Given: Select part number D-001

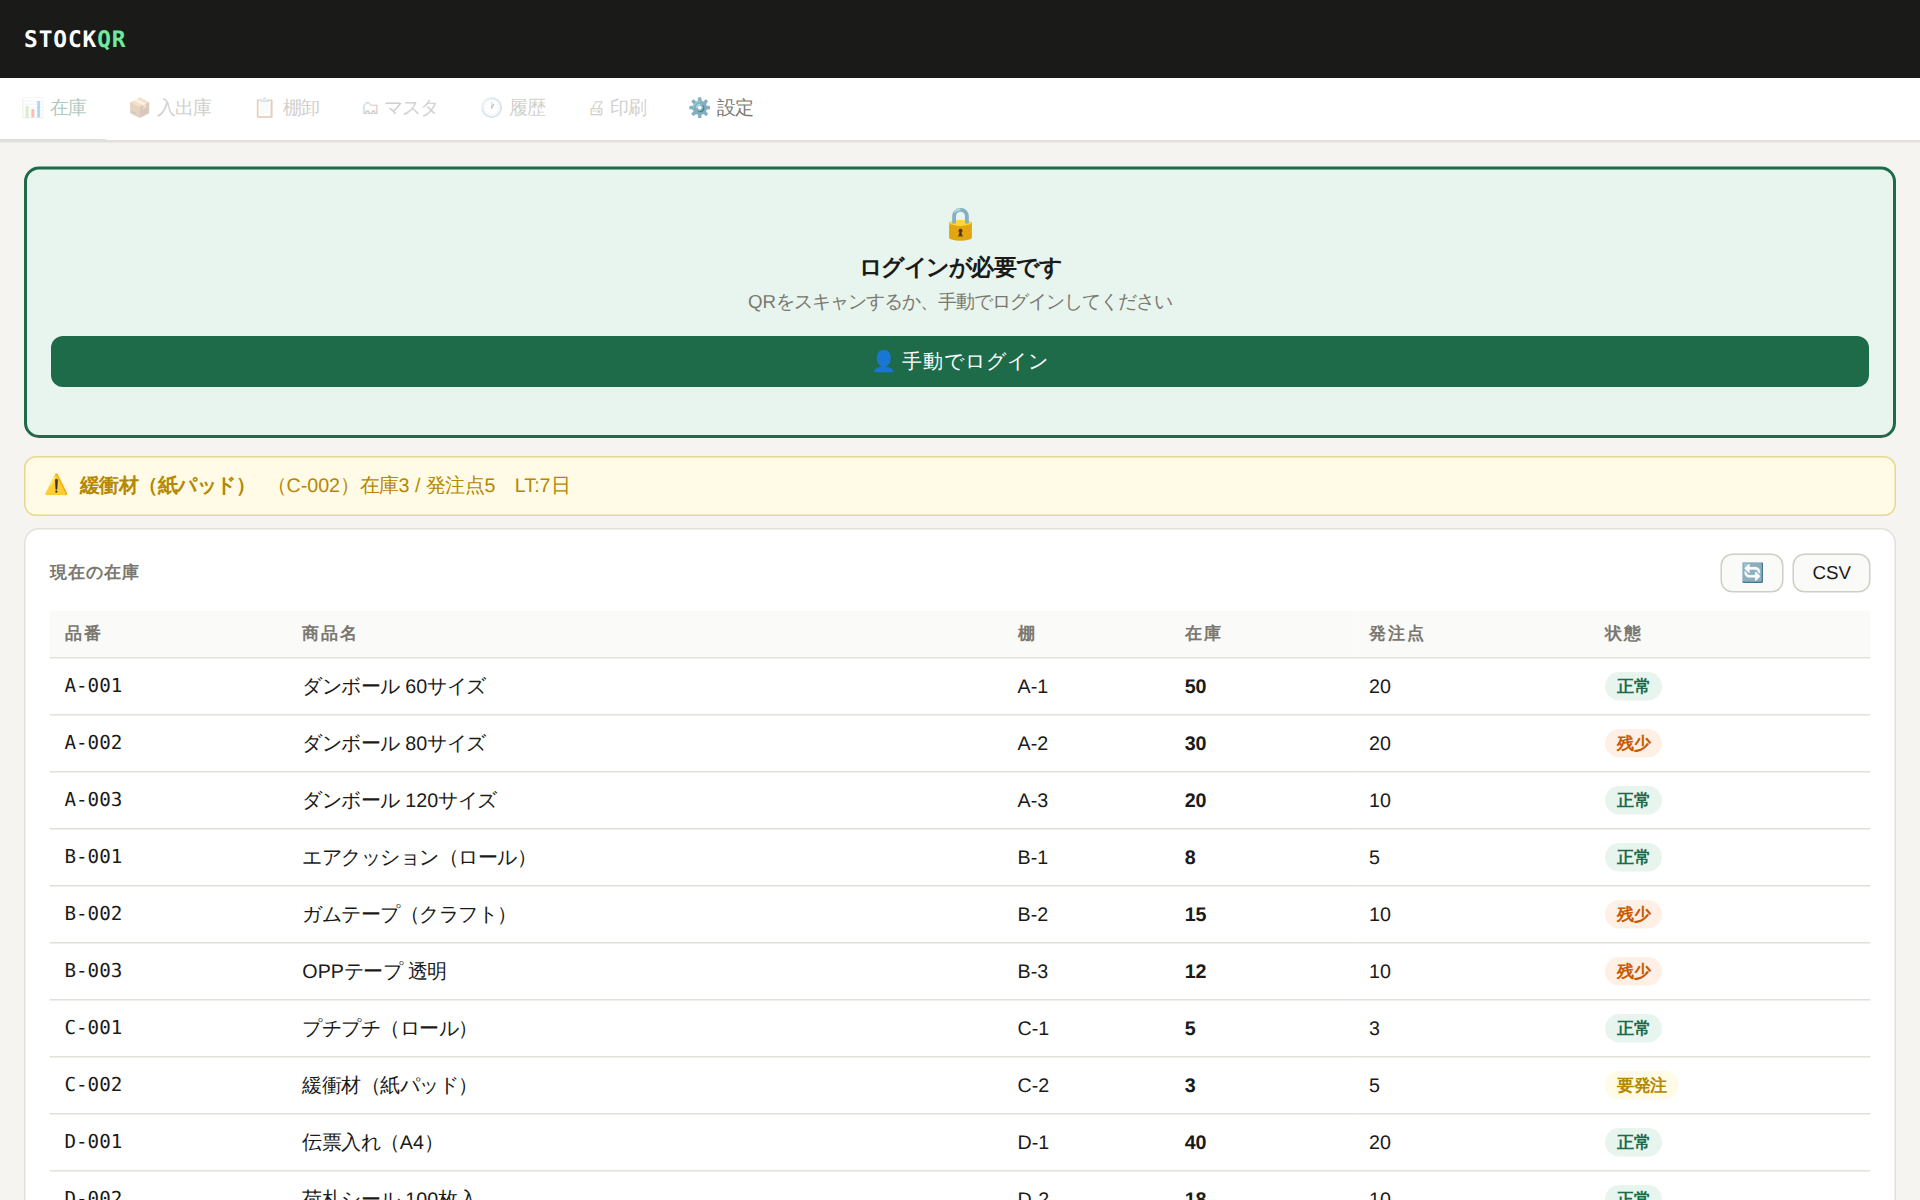Looking at the screenshot, I should pos(93,1142).
